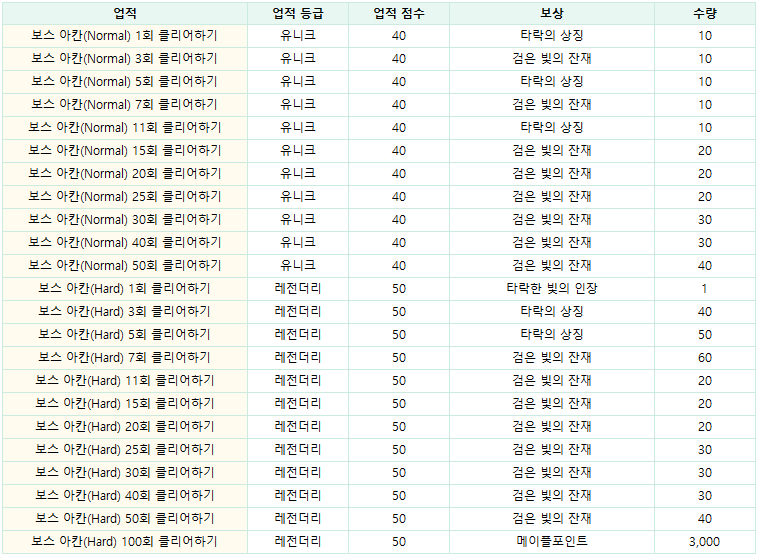Select '보스 아칸(Normal) 50회 클리어하기' cell
The height and width of the screenshot is (556, 758).
point(125,265)
